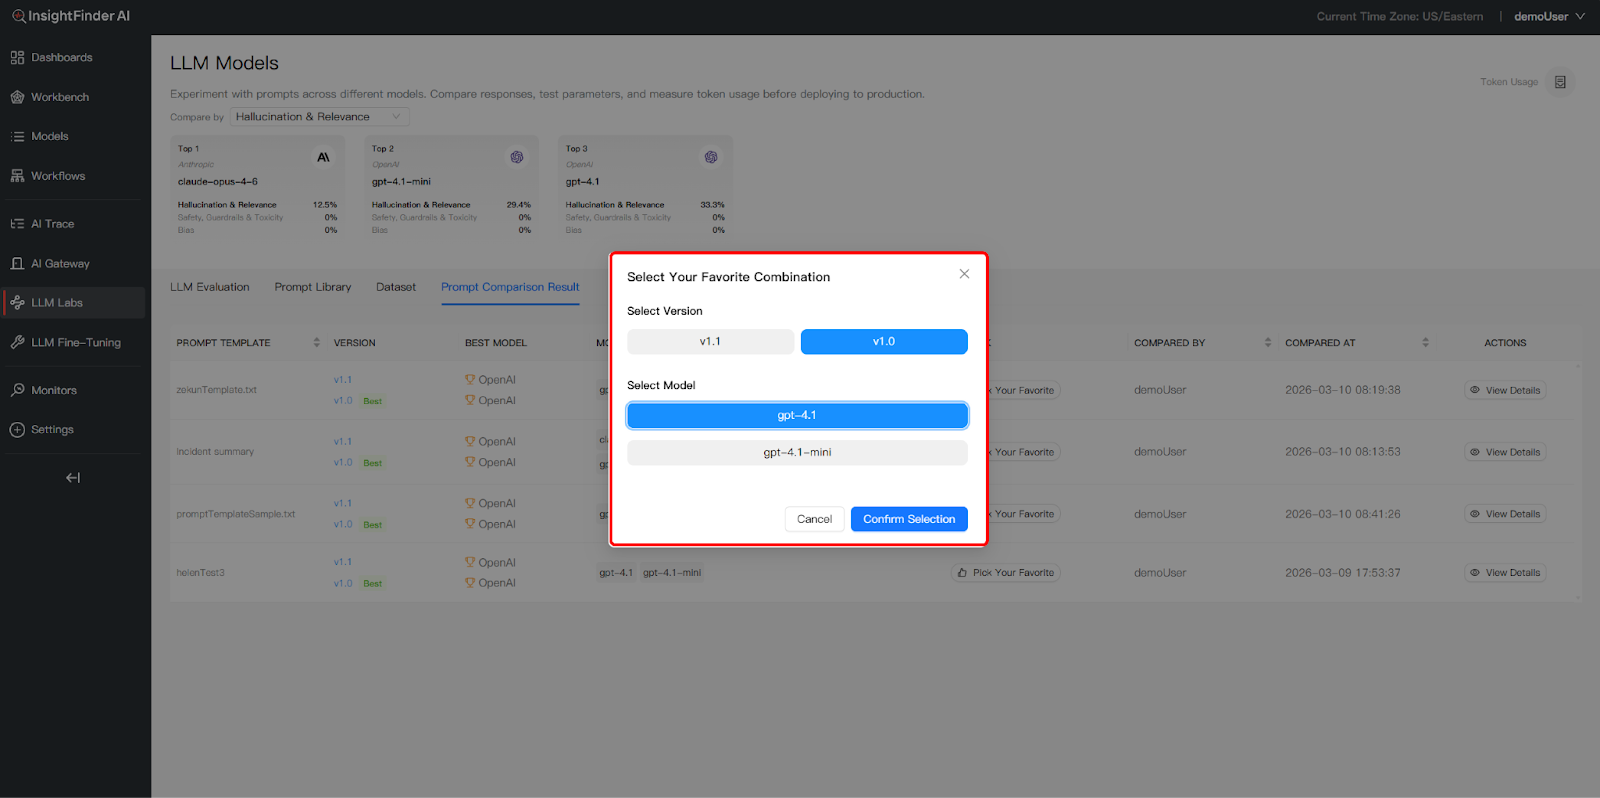
Task: Collapse the left sidebar with arrow icon
Action: (73, 478)
